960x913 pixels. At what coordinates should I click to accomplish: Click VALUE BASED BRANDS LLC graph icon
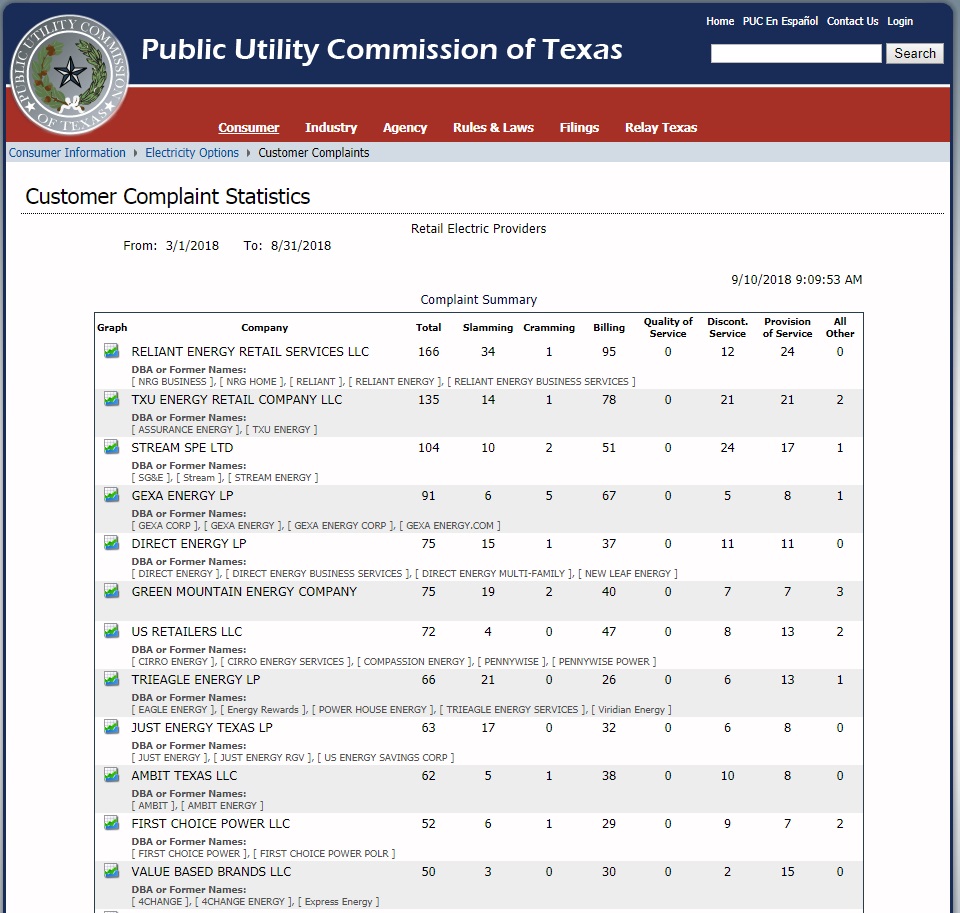pos(111,871)
